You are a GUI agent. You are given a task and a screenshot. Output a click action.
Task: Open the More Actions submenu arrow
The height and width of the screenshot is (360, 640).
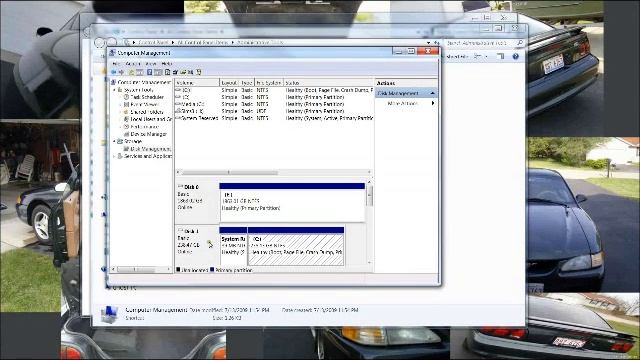click(x=433, y=103)
